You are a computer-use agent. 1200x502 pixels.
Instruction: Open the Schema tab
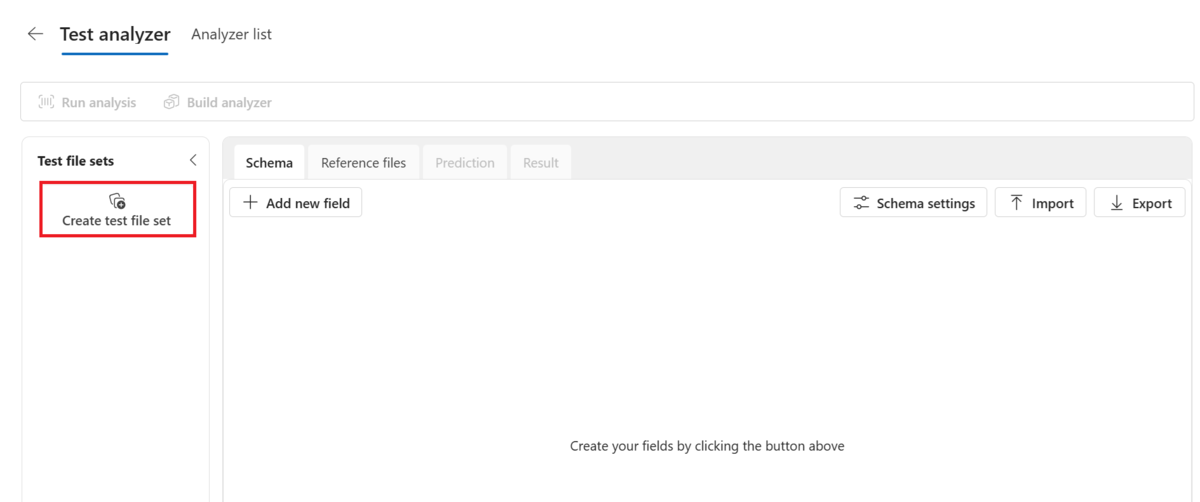(269, 163)
